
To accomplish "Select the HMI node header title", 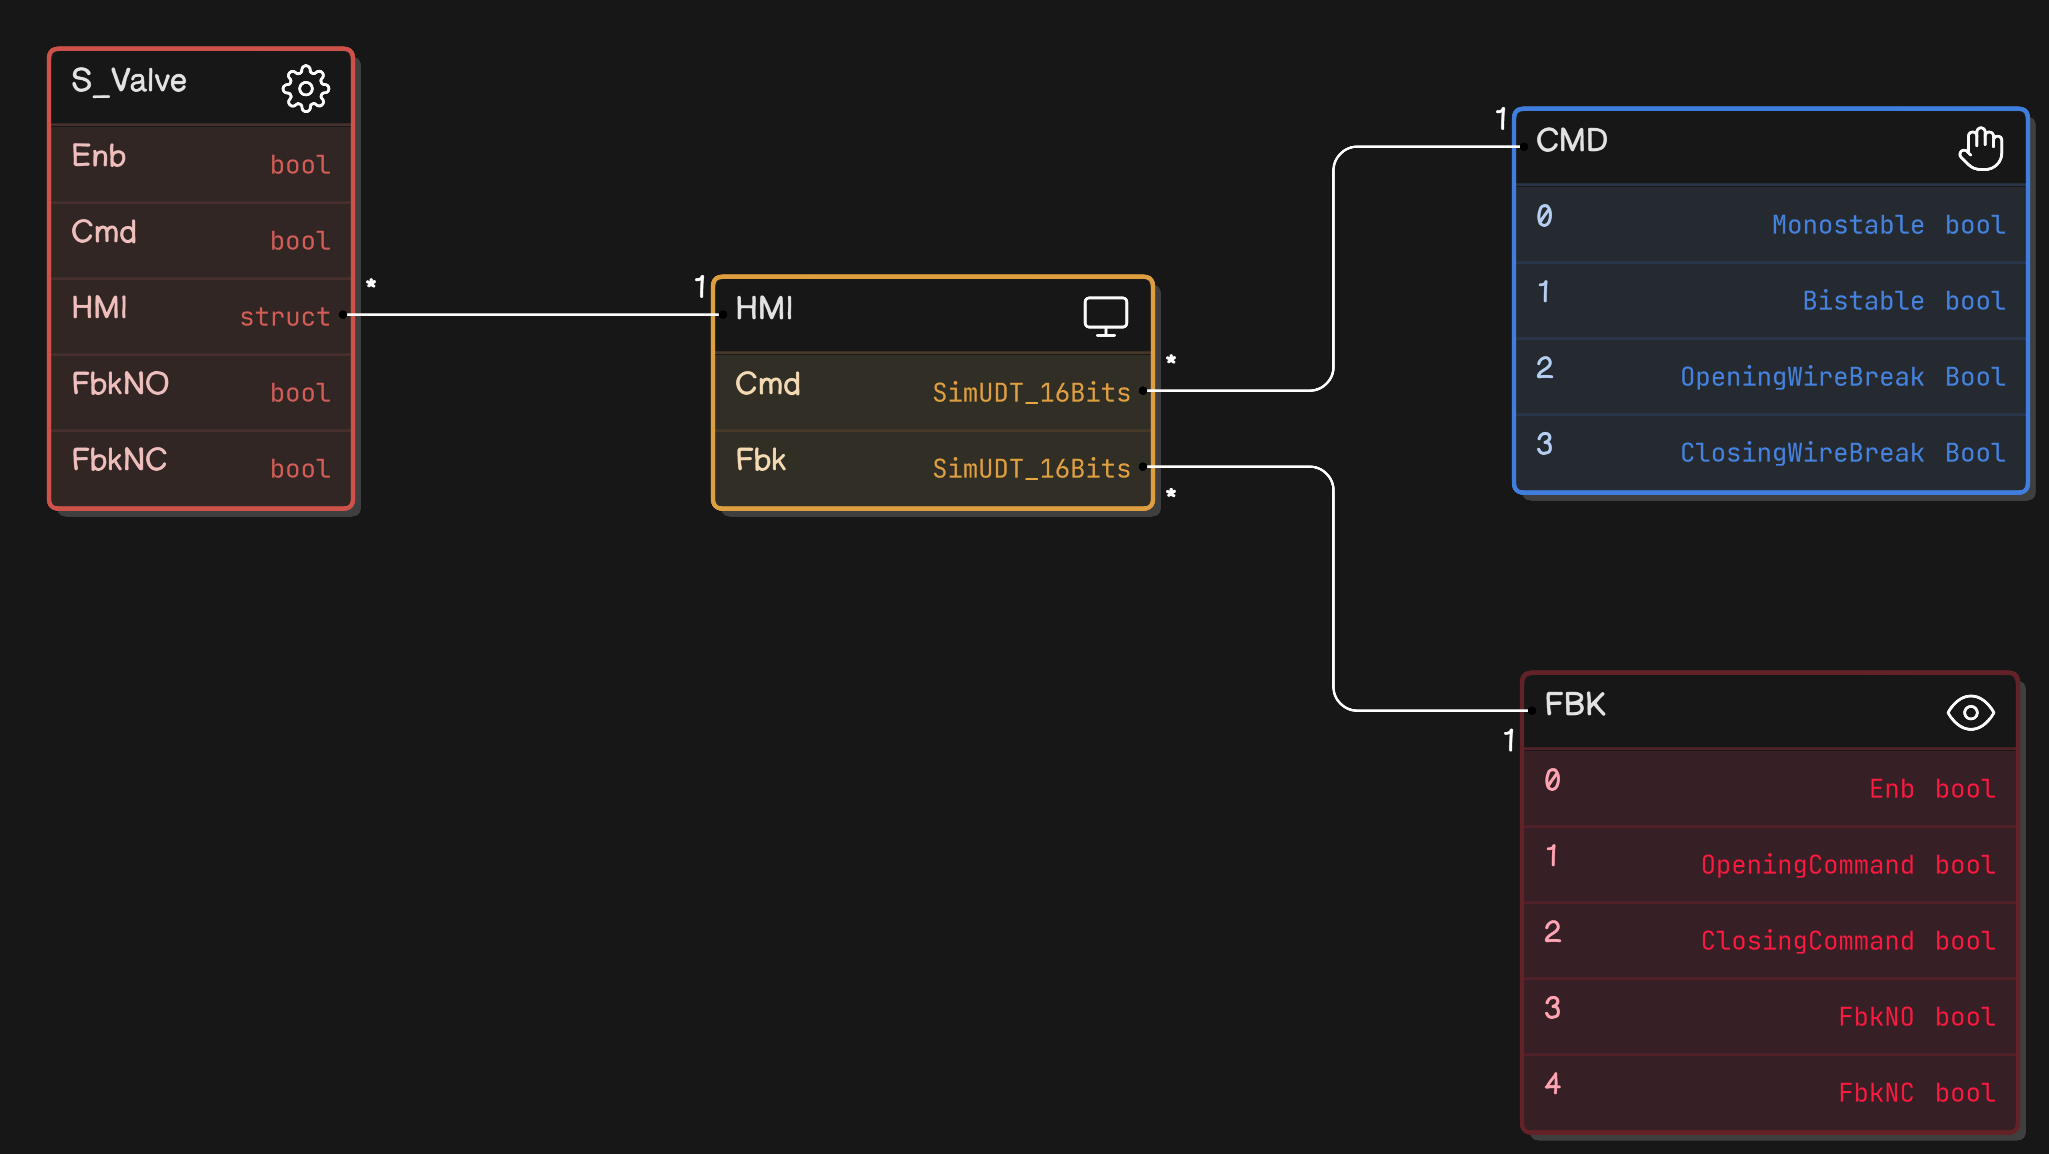I will (764, 309).
